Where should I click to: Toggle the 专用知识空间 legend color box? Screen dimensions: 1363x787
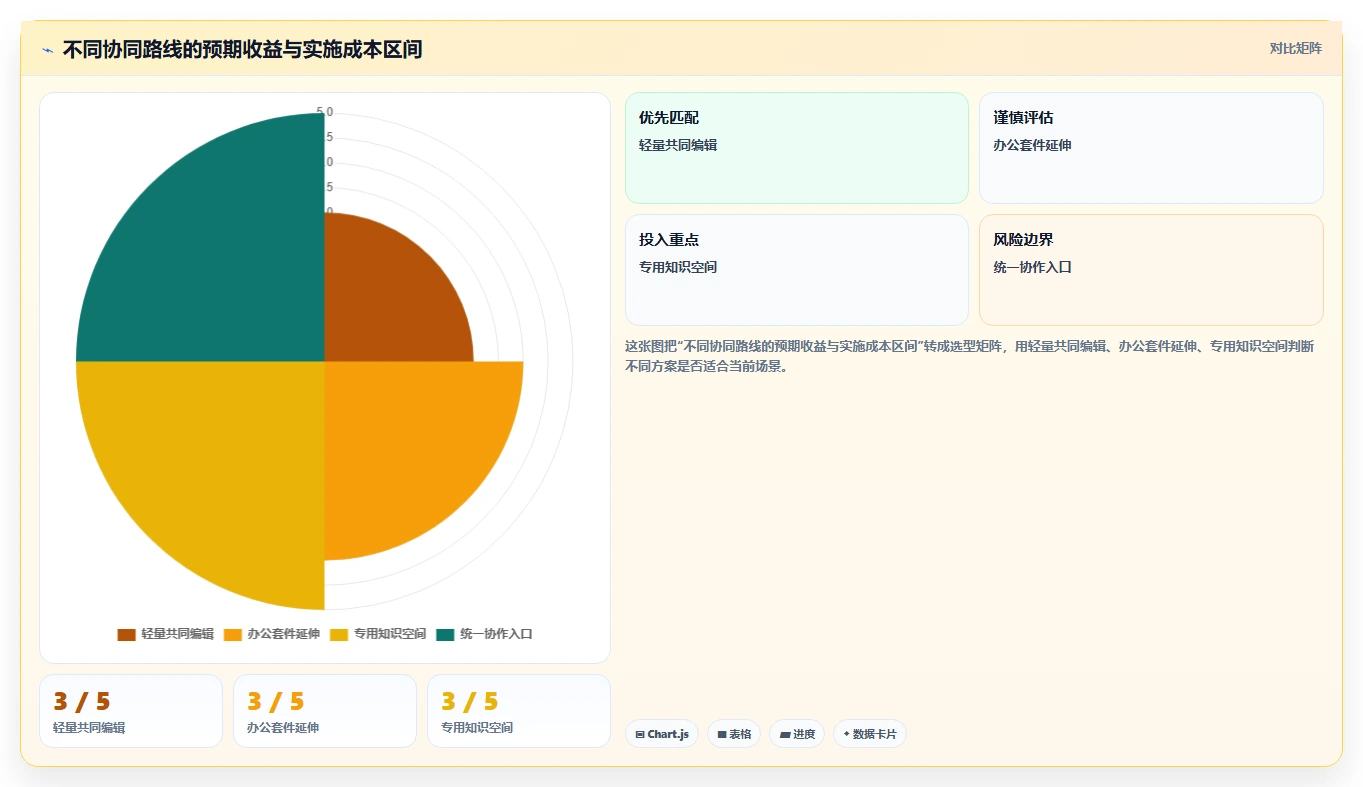(x=339, y=634)
